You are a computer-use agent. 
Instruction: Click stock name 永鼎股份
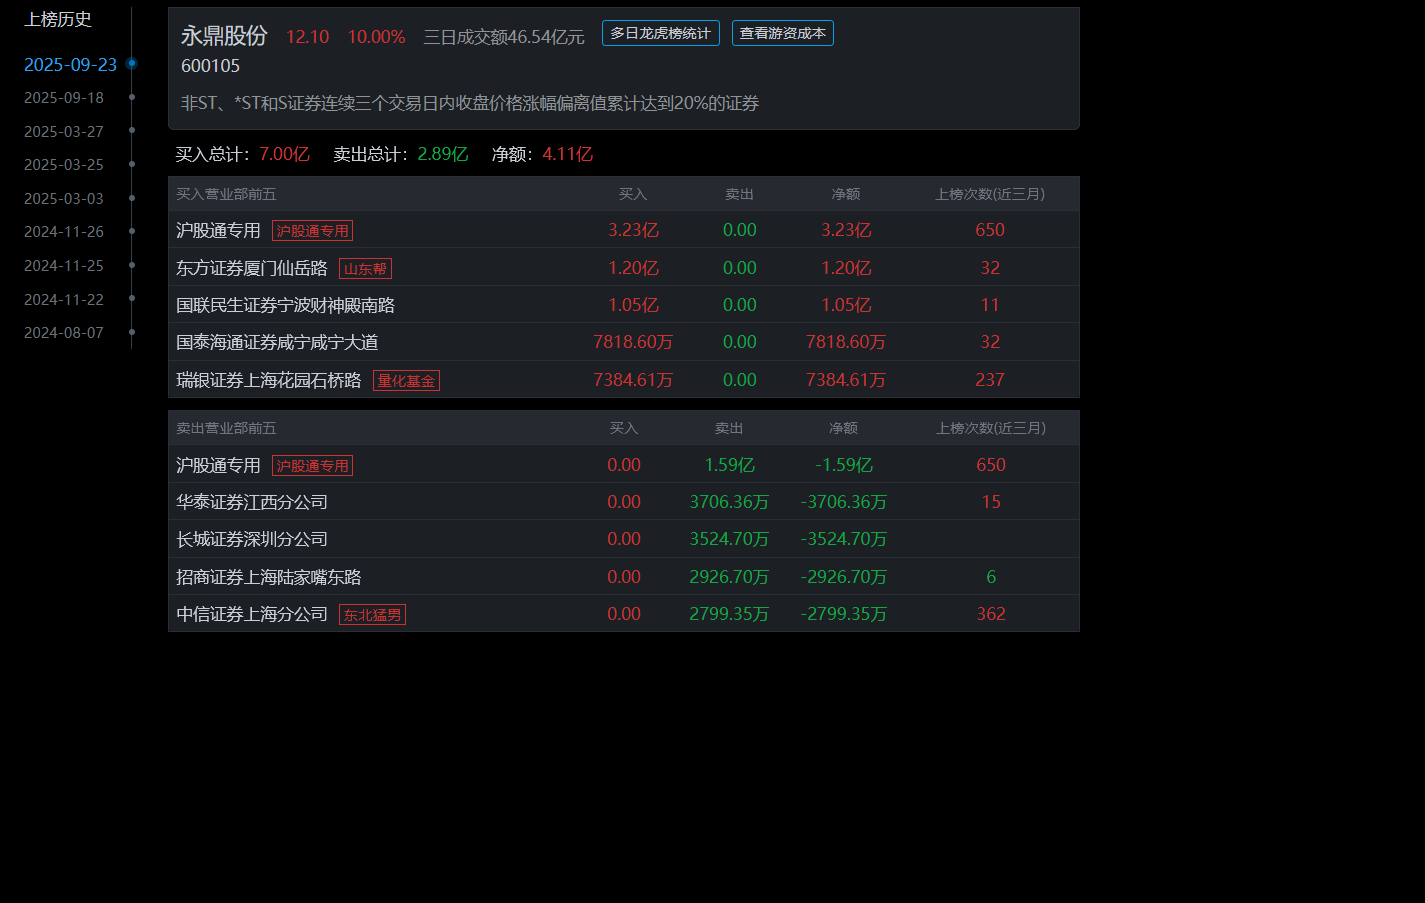[x=224, y=36]
